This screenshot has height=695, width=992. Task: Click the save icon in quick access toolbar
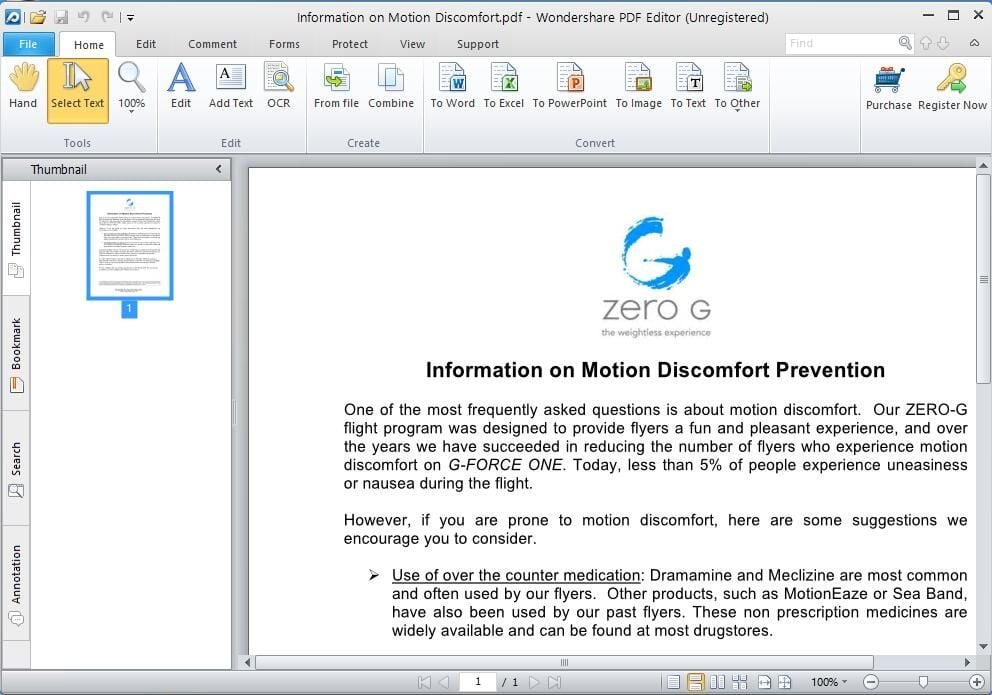[61, 17]
